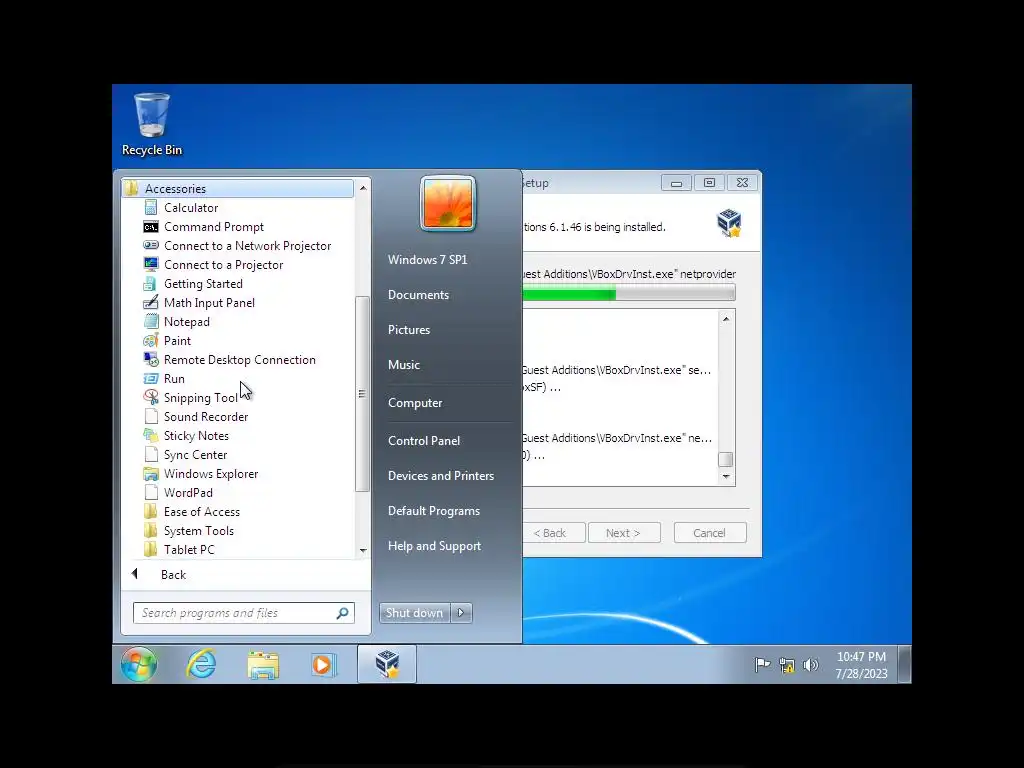Click the Setup log scrollbar thumb
Screen dimensions: 1024x768
[x=726, y=459]
